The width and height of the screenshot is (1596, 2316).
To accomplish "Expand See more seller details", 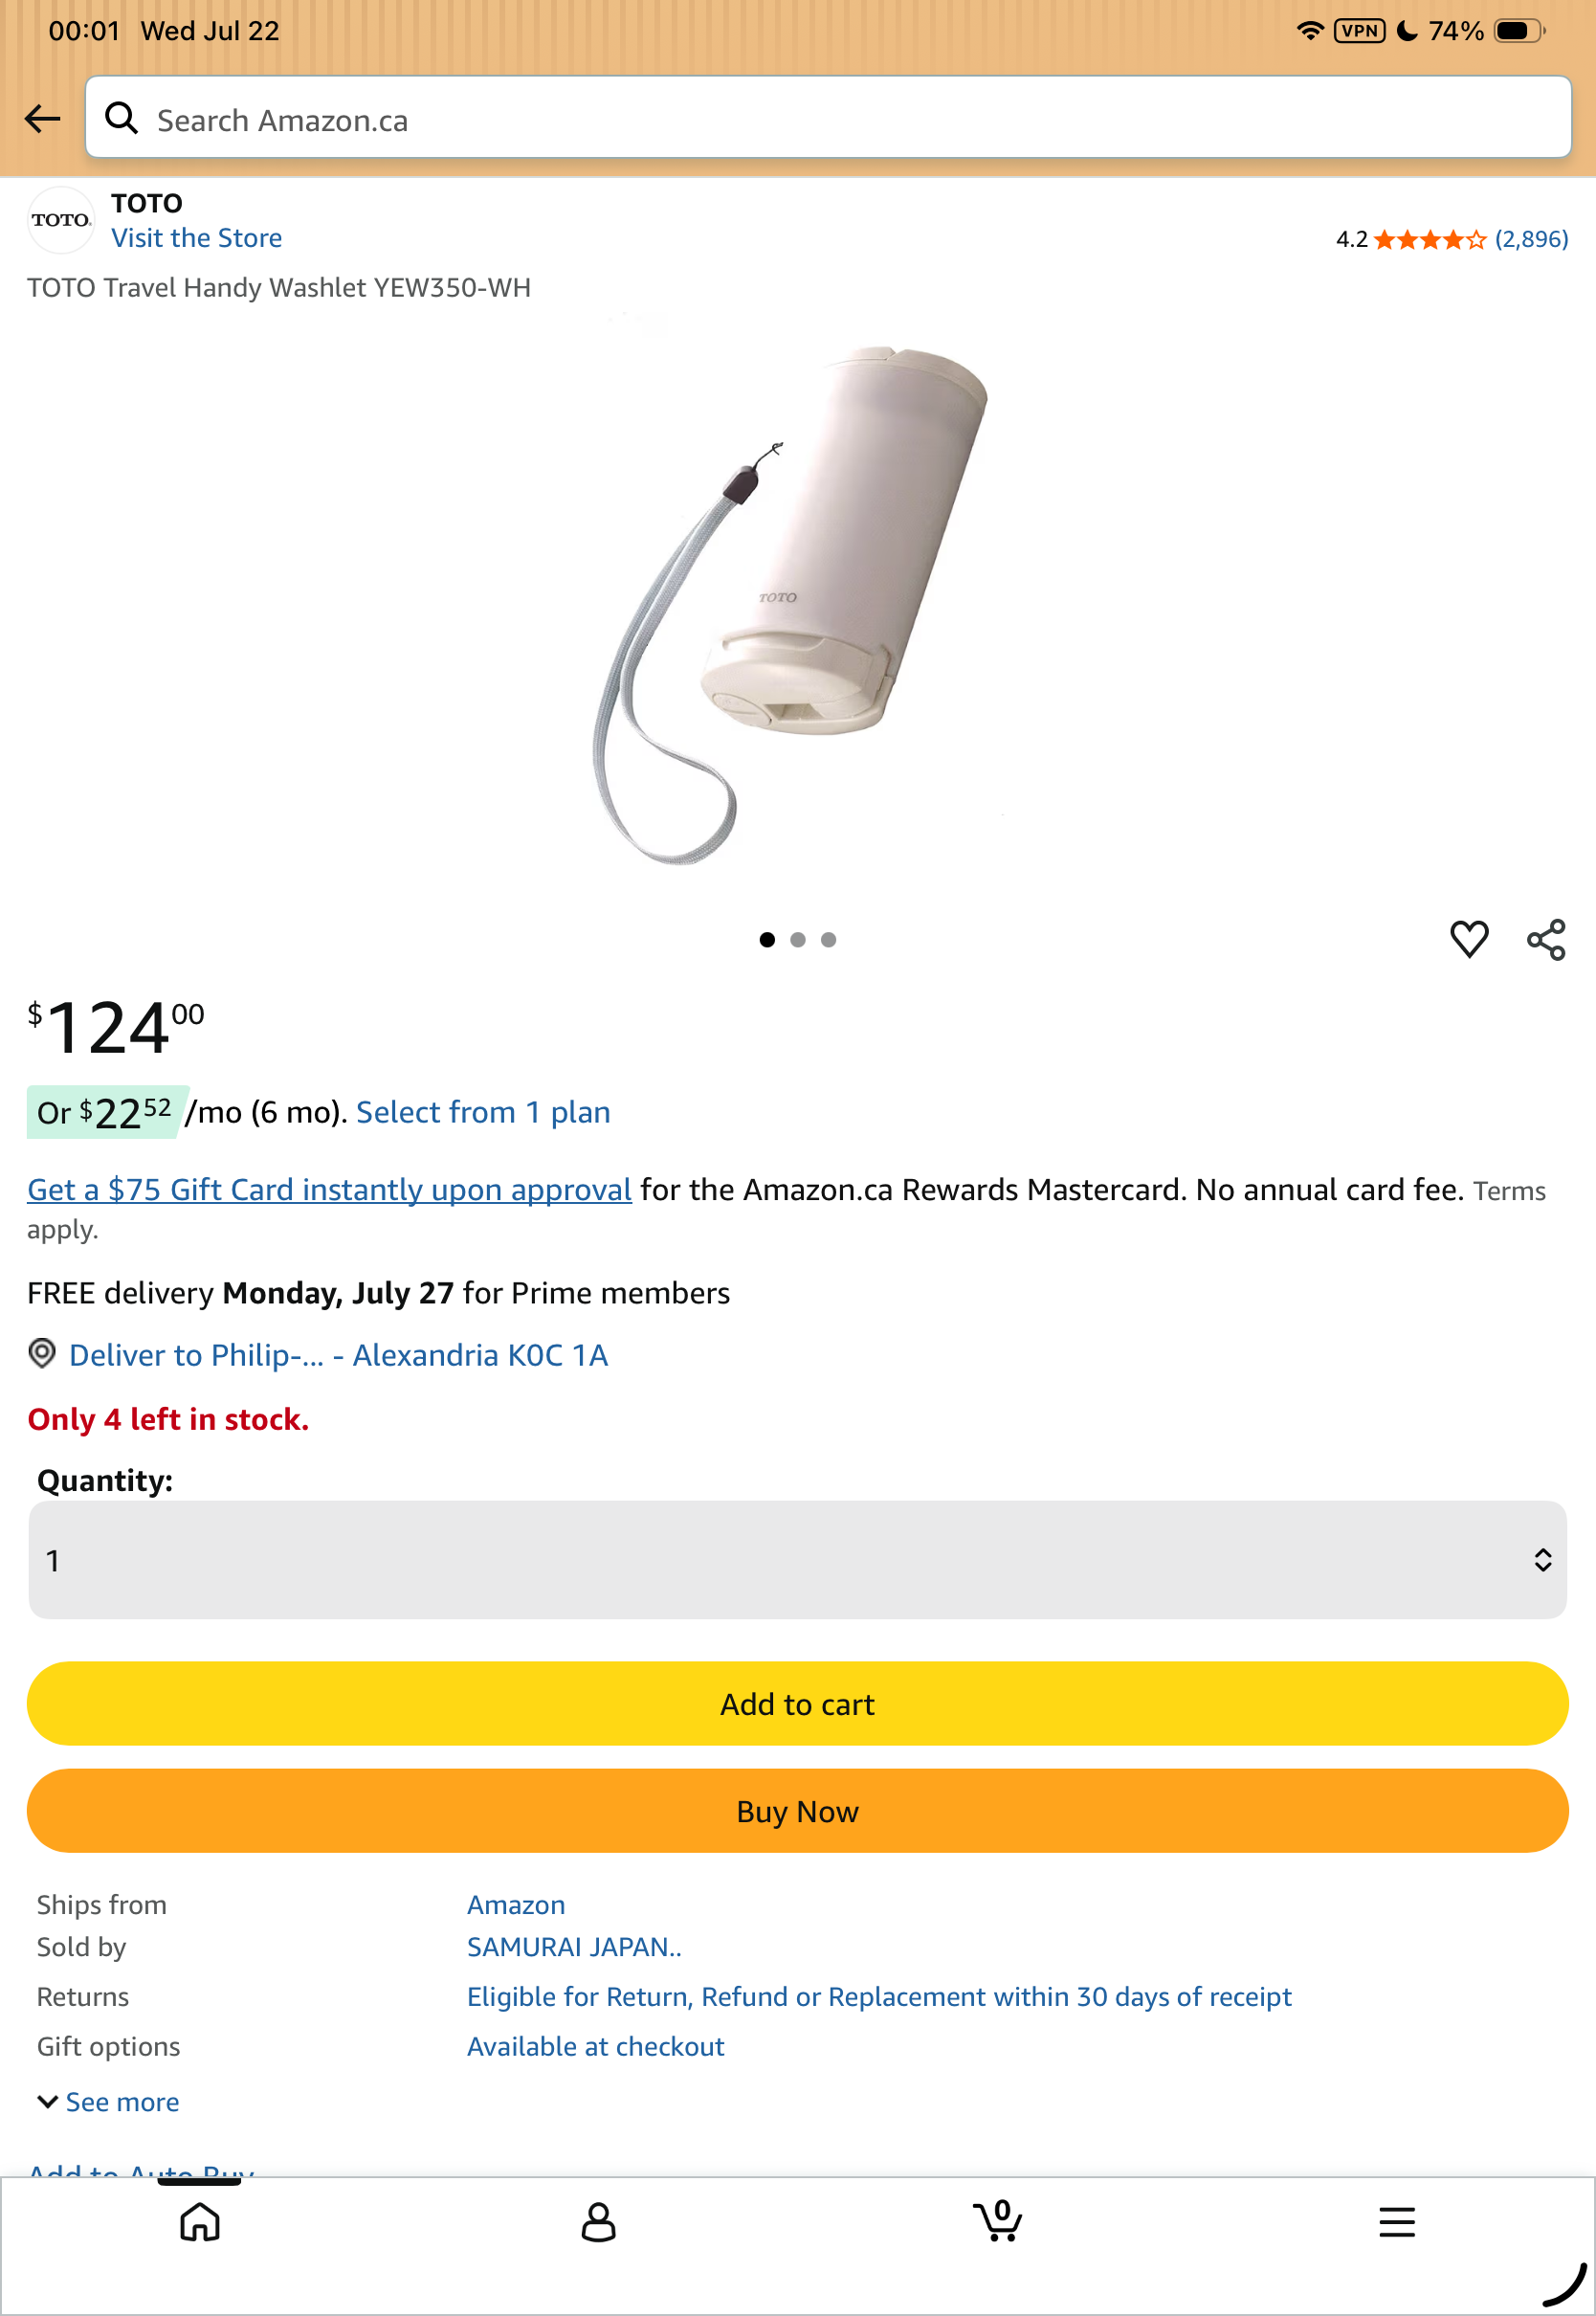I will pos(108,2102).
